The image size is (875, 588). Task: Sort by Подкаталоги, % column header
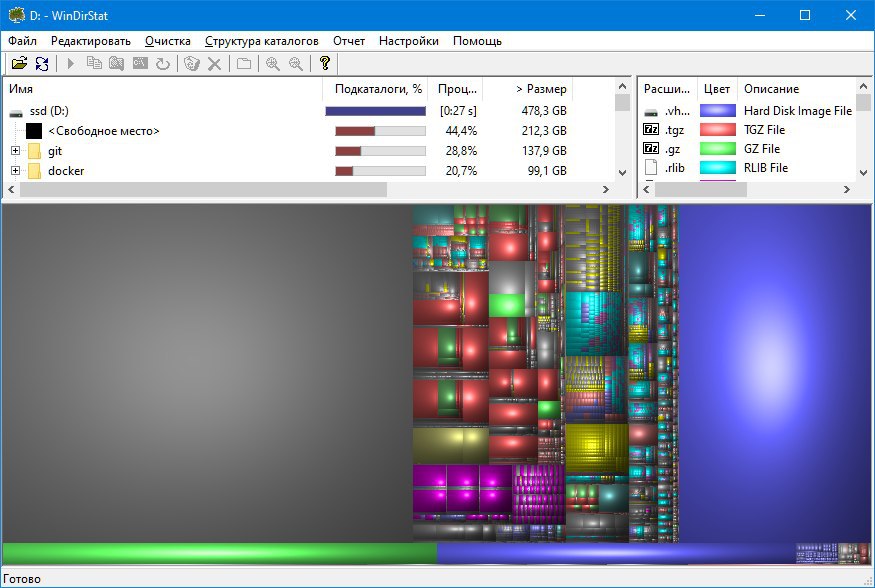point(375,89)
